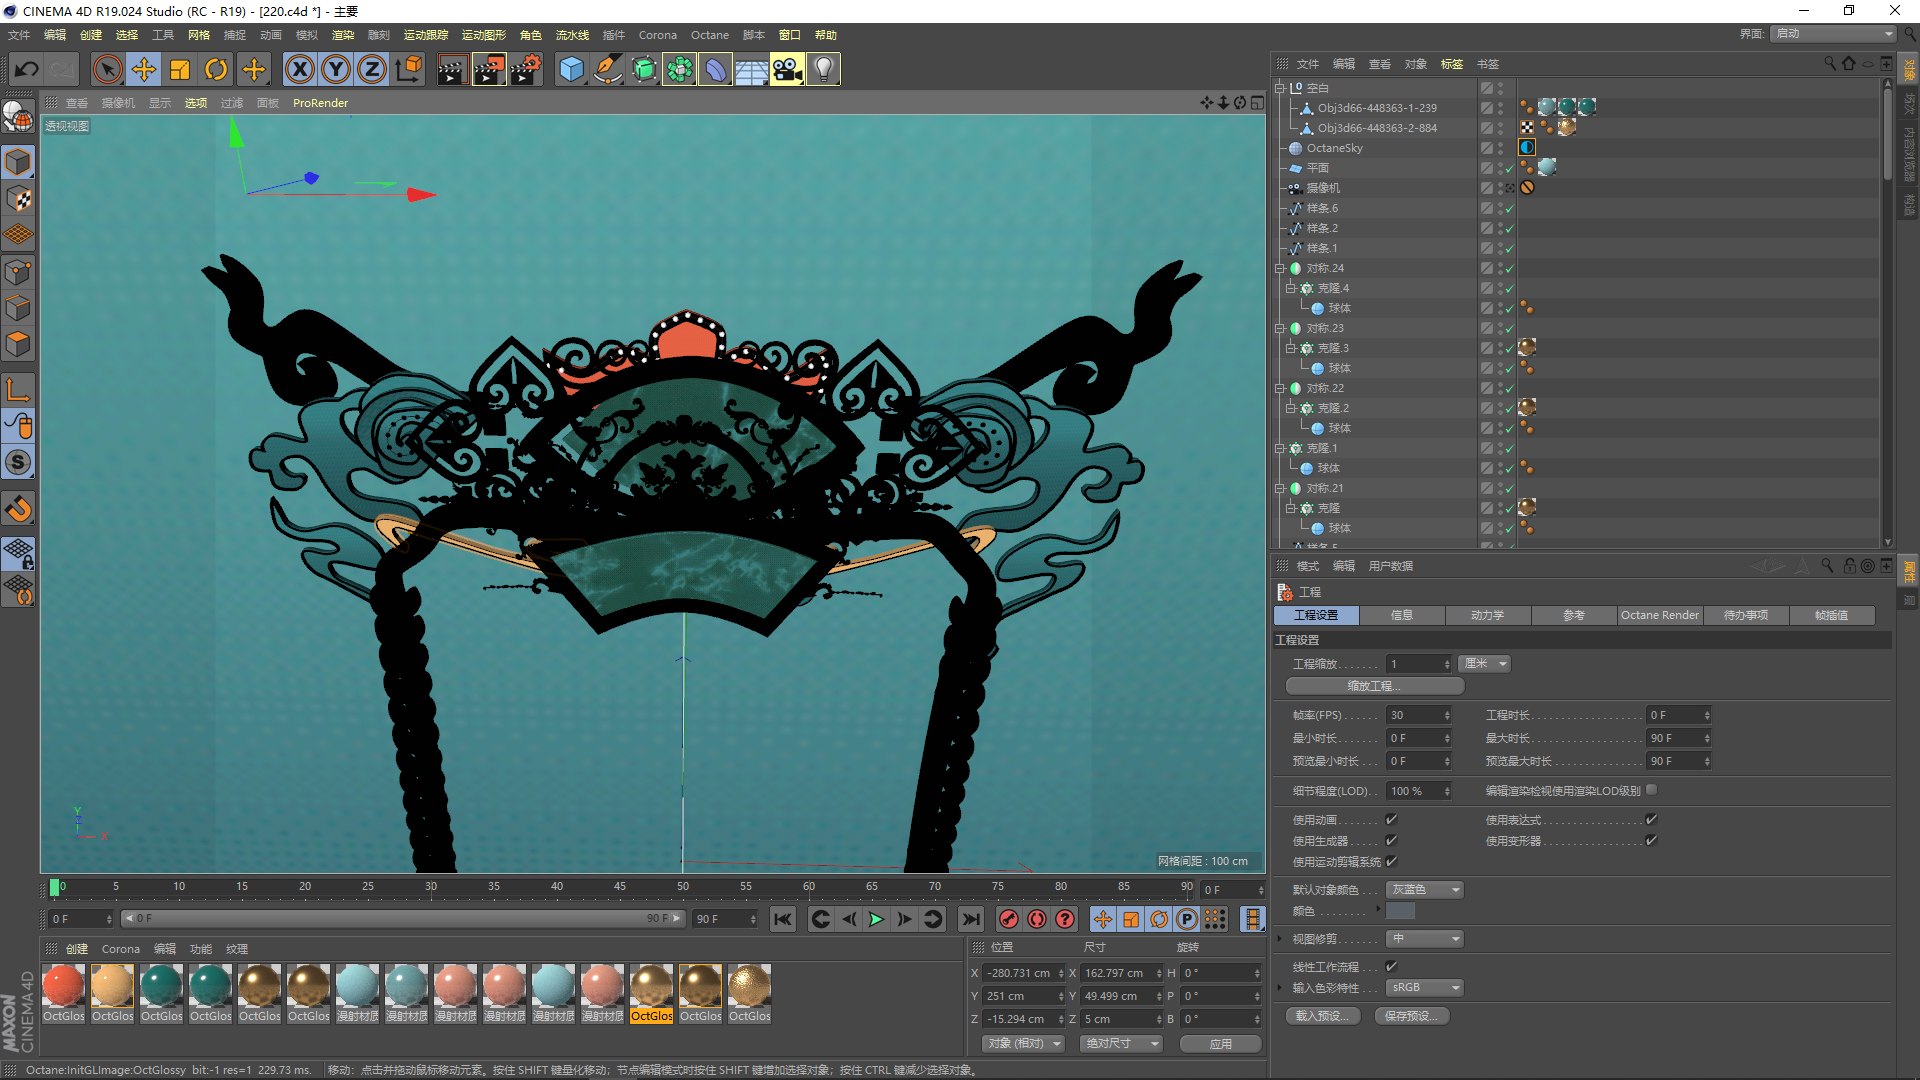
Task: Open the 默认对象颜色 dropdown
Action: (x=1424, y=889)
